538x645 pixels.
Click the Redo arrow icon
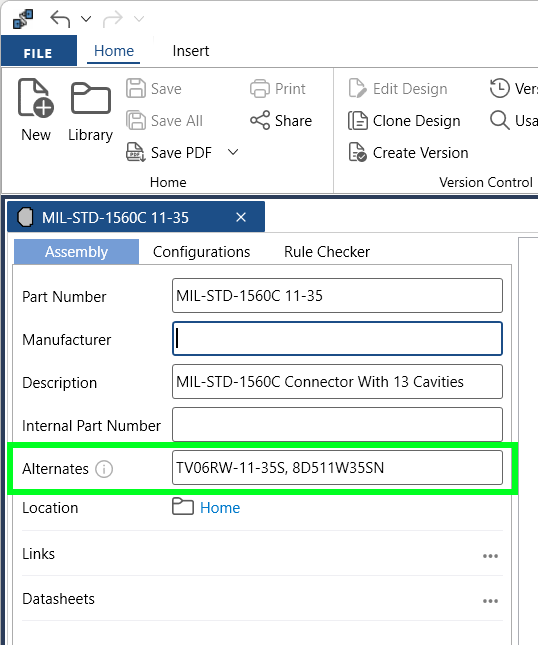(x=112, y=19)
